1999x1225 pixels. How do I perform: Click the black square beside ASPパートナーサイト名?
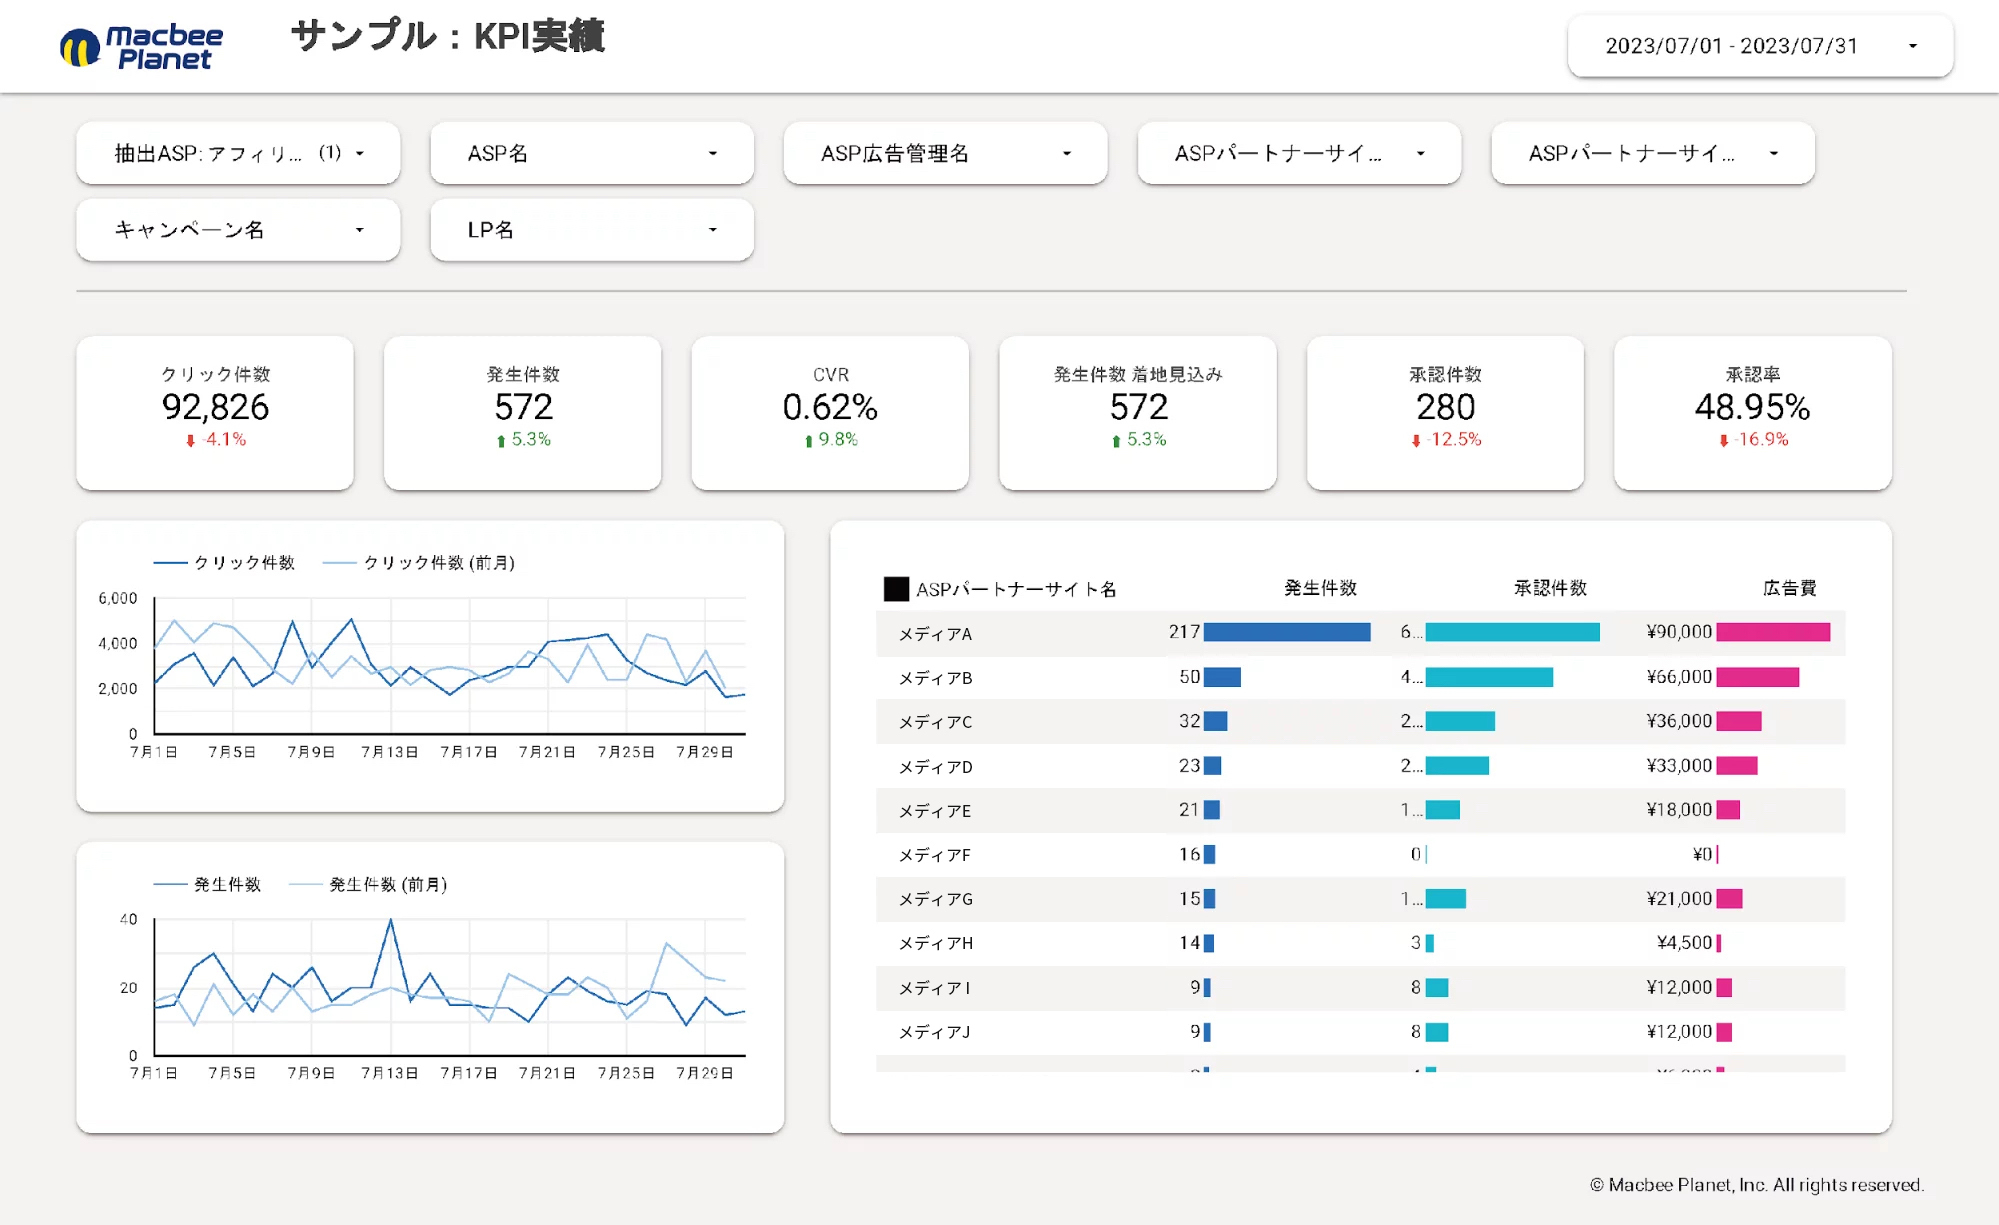(x=896, y=589)
